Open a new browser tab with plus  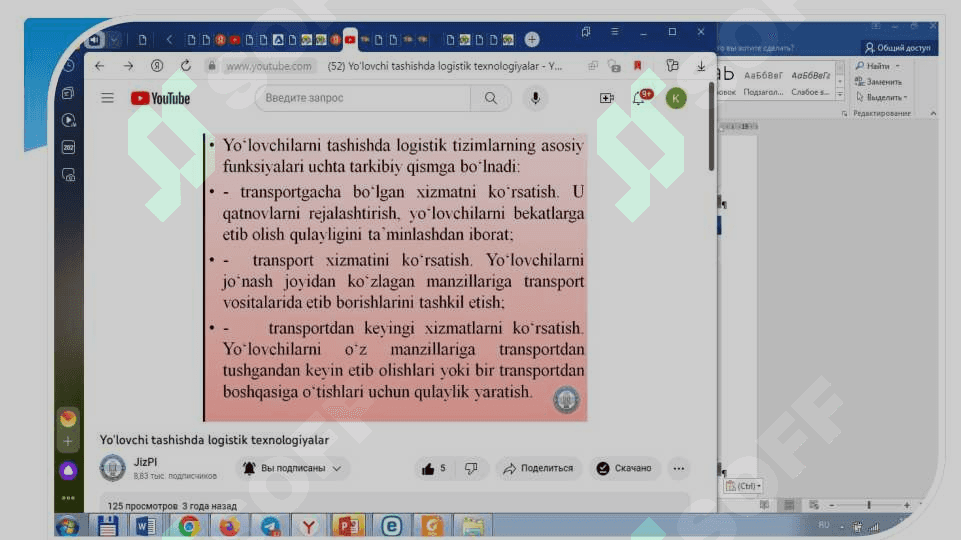[x=532, y=40]
